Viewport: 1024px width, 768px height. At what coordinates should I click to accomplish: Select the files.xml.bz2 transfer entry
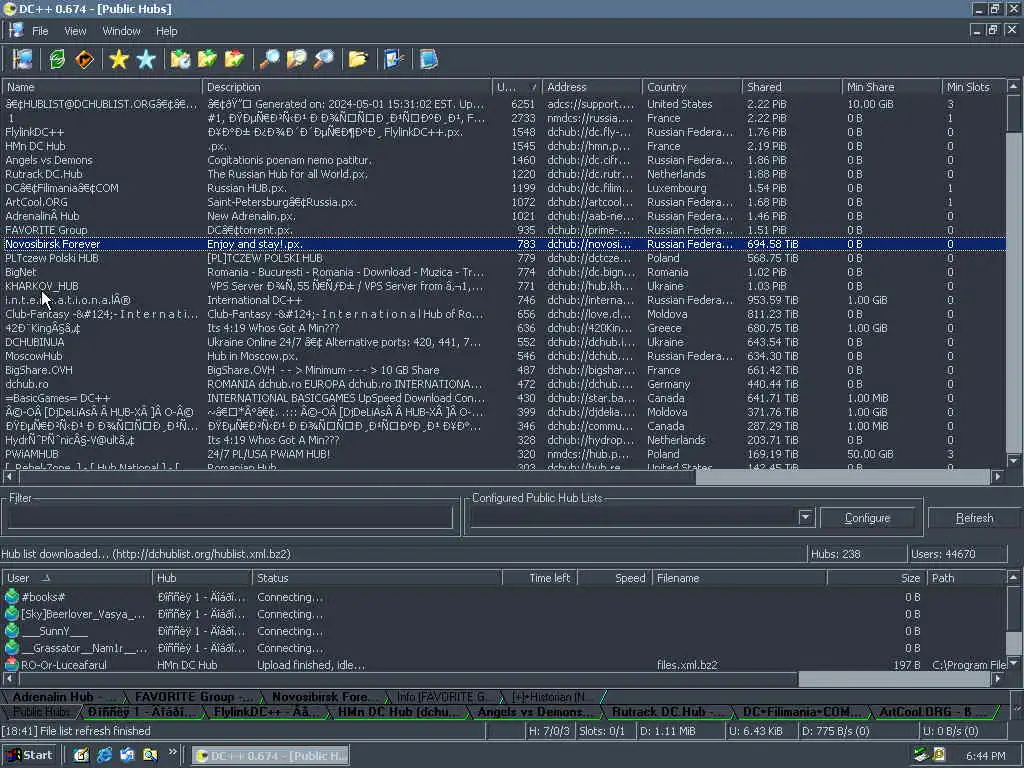pyautogui.click(x=504, y=665)
